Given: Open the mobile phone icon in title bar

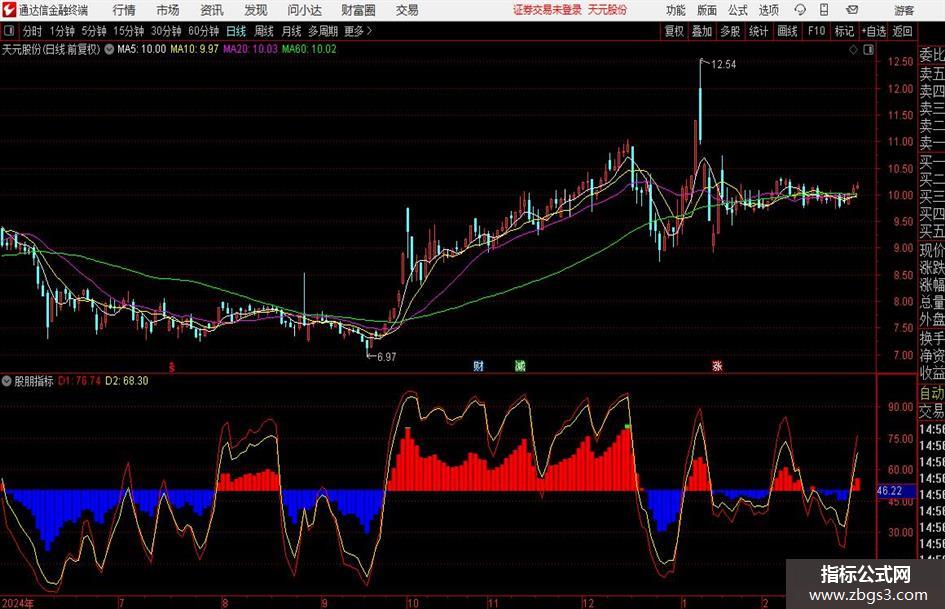Looking at the screenshot, I should (824, 10).
